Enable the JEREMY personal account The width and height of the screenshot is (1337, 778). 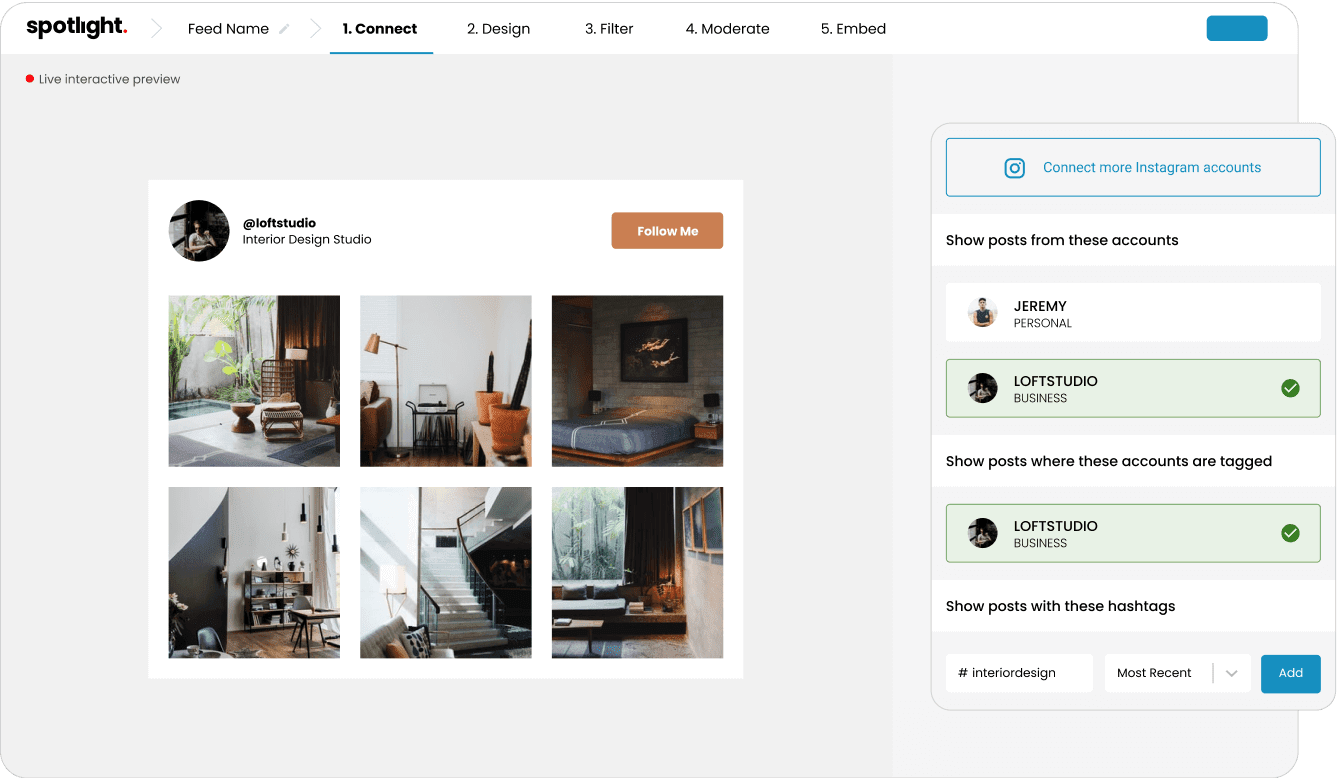pos(1133,311)
